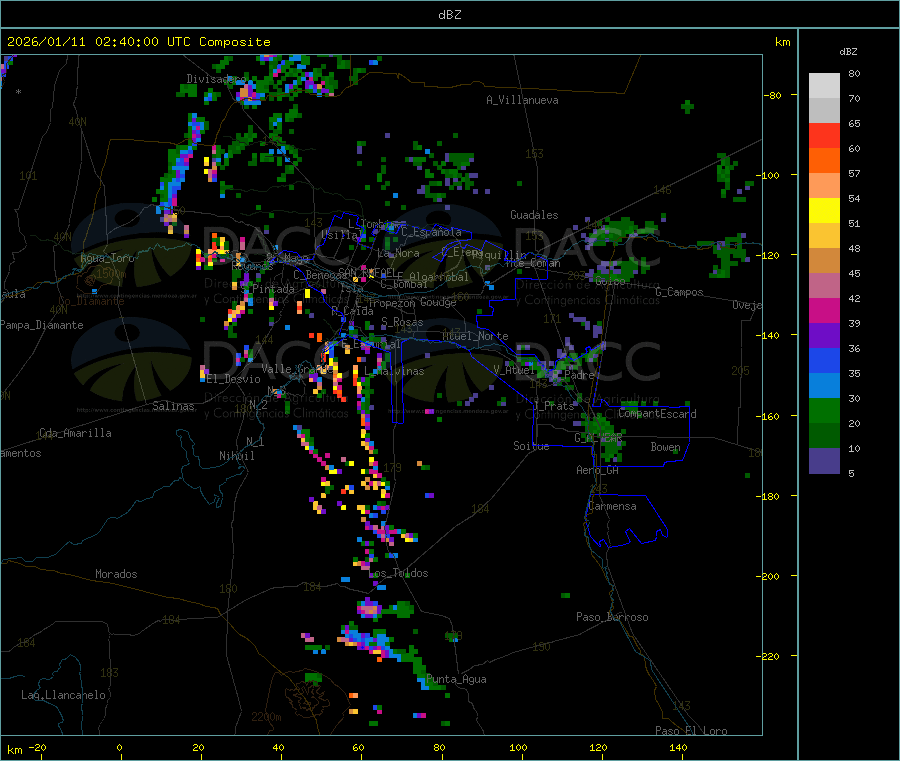Click the Lag.Llancanelo label
Image resolution: width=900 pixels, height=761 pixels.
pos(63,695)
